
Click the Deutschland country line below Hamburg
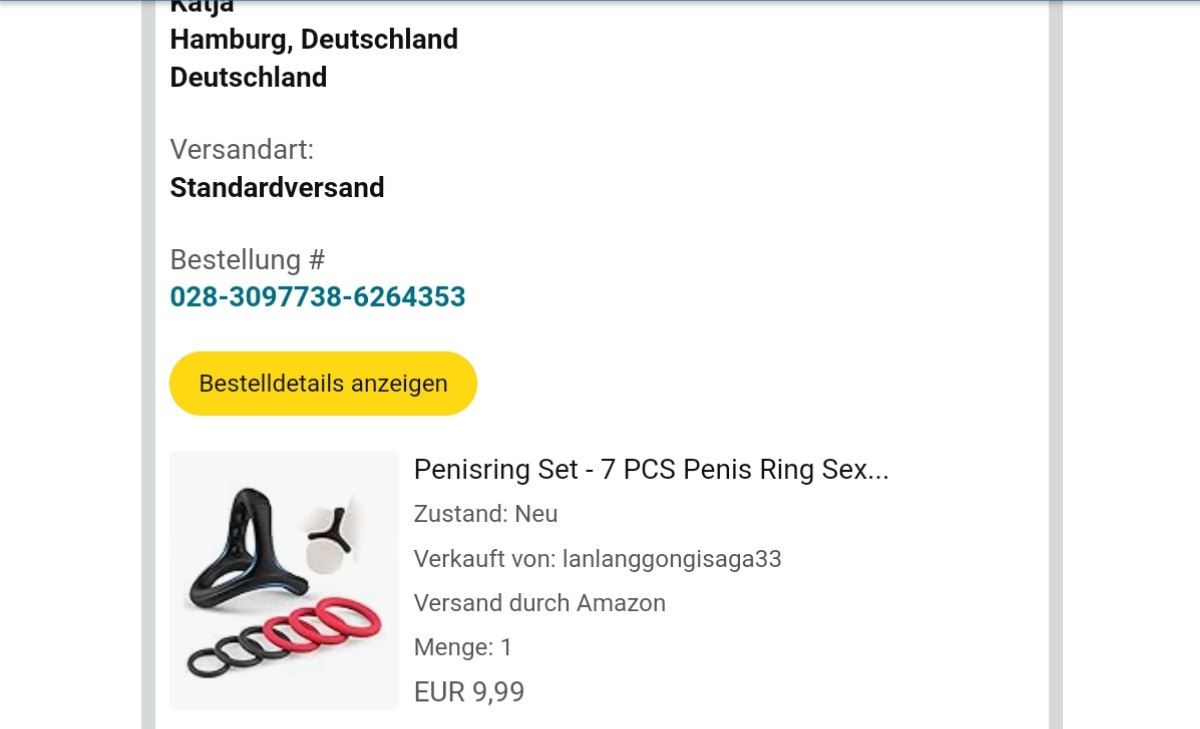(x=248, y=77)
